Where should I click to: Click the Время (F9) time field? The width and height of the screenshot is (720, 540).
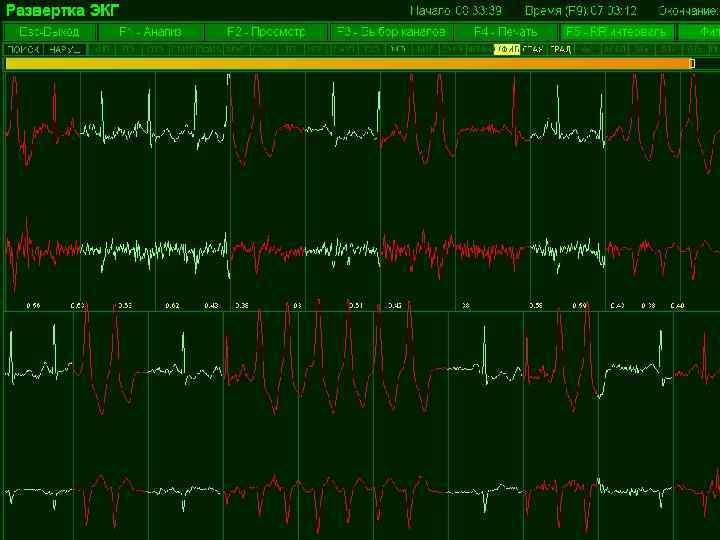click(x=580, y=11)
